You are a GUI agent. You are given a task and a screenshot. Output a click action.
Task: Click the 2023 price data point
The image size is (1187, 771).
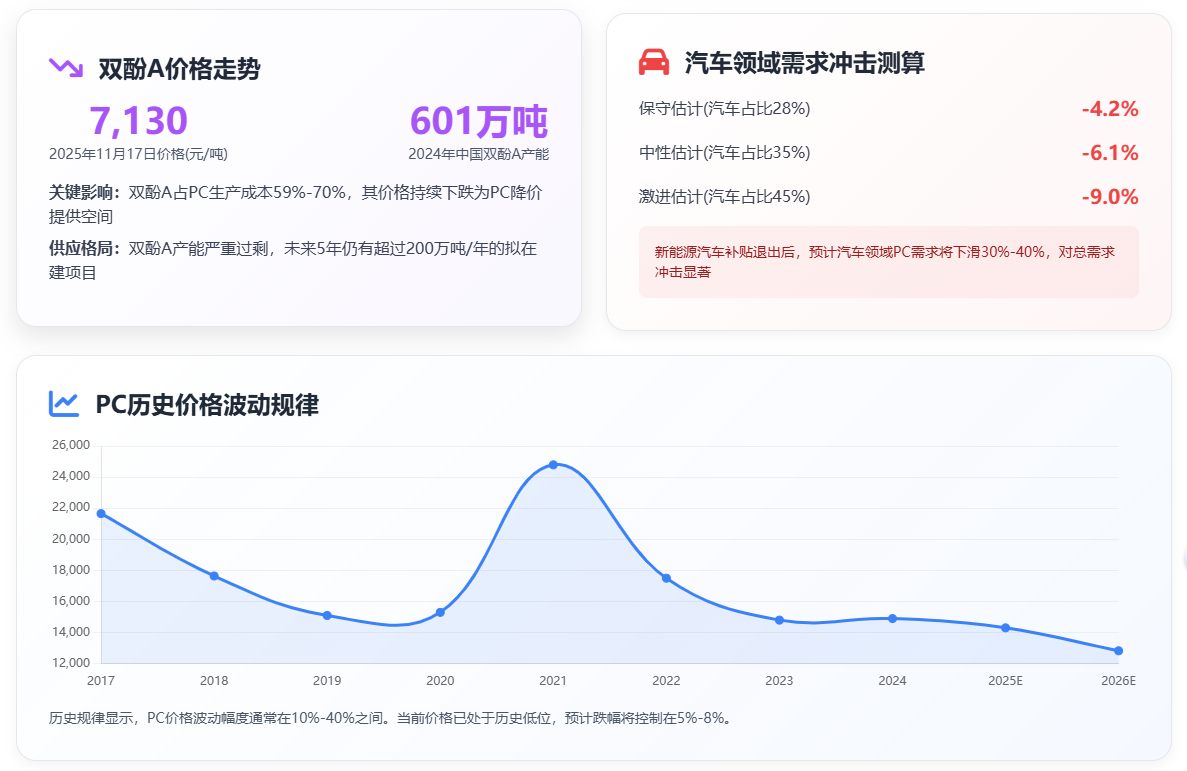point(779,620)
